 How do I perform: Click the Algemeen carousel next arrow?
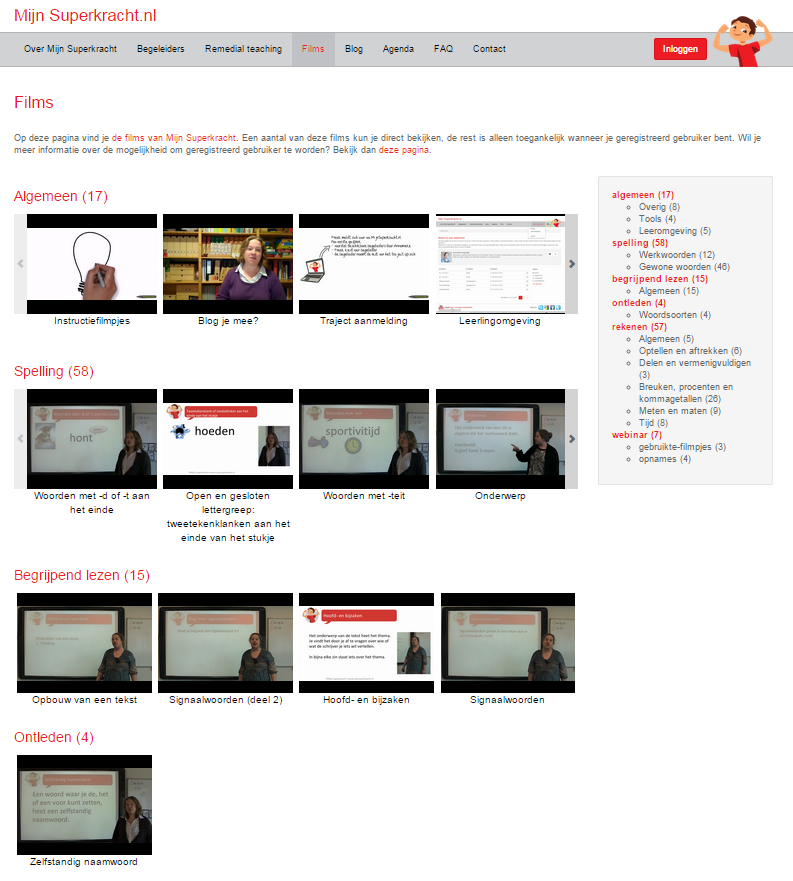(572, 264)
